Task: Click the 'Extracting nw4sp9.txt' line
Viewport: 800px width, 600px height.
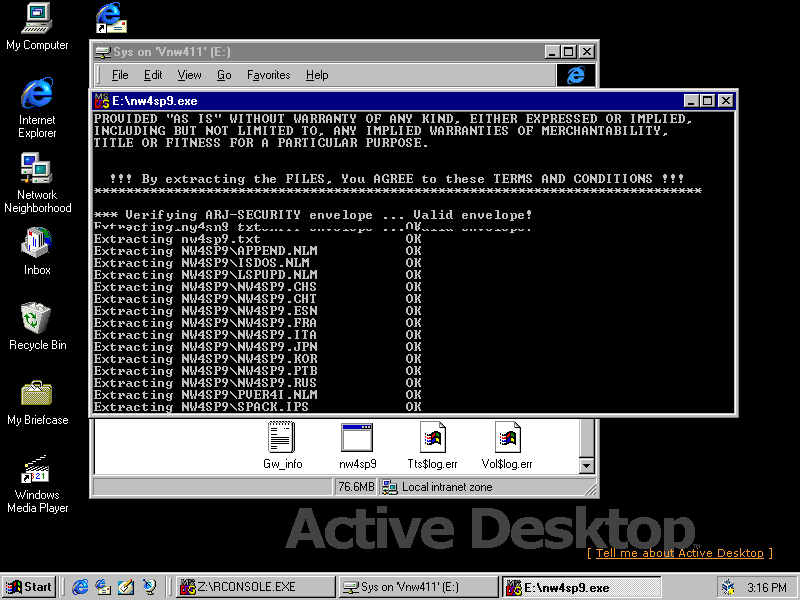Action: point(258,239)
